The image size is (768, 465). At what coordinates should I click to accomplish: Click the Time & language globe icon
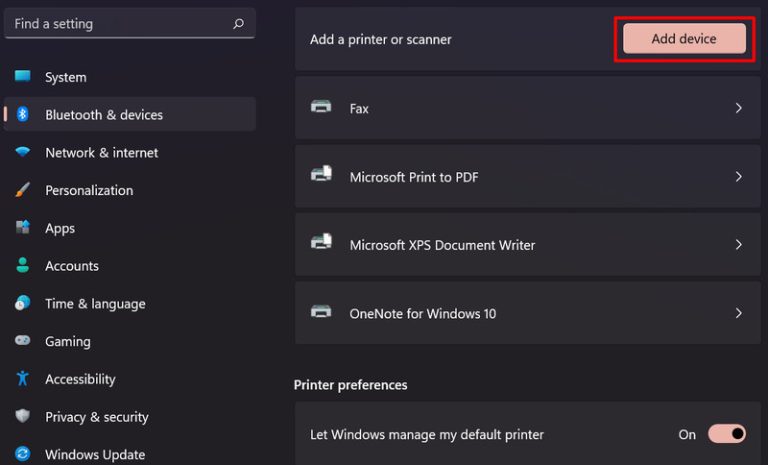click(x=22, y=304)
